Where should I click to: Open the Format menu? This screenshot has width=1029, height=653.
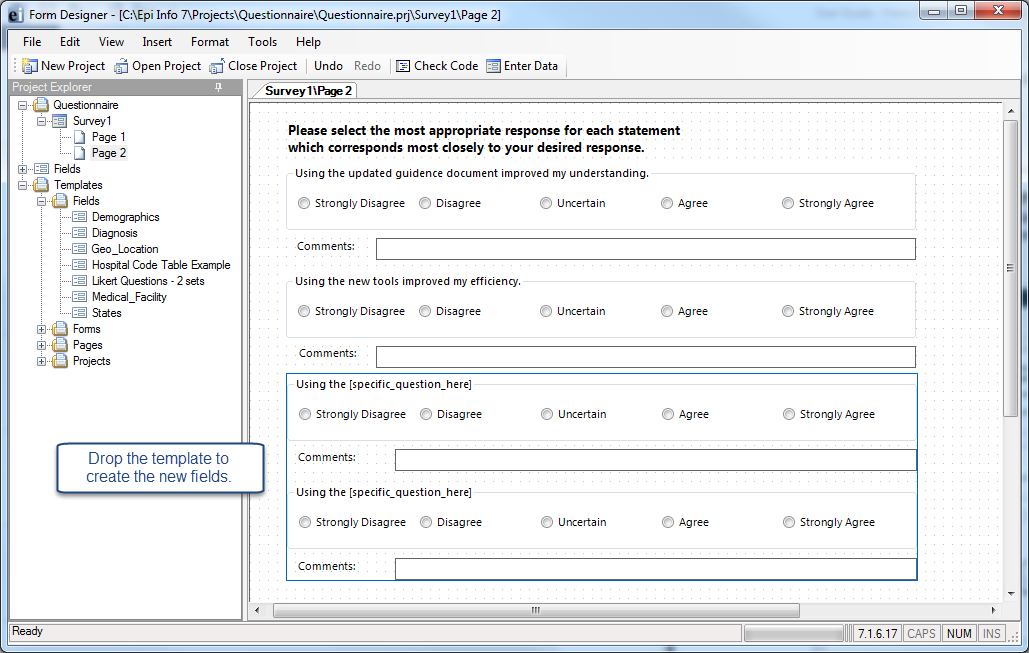coord(210,42)
